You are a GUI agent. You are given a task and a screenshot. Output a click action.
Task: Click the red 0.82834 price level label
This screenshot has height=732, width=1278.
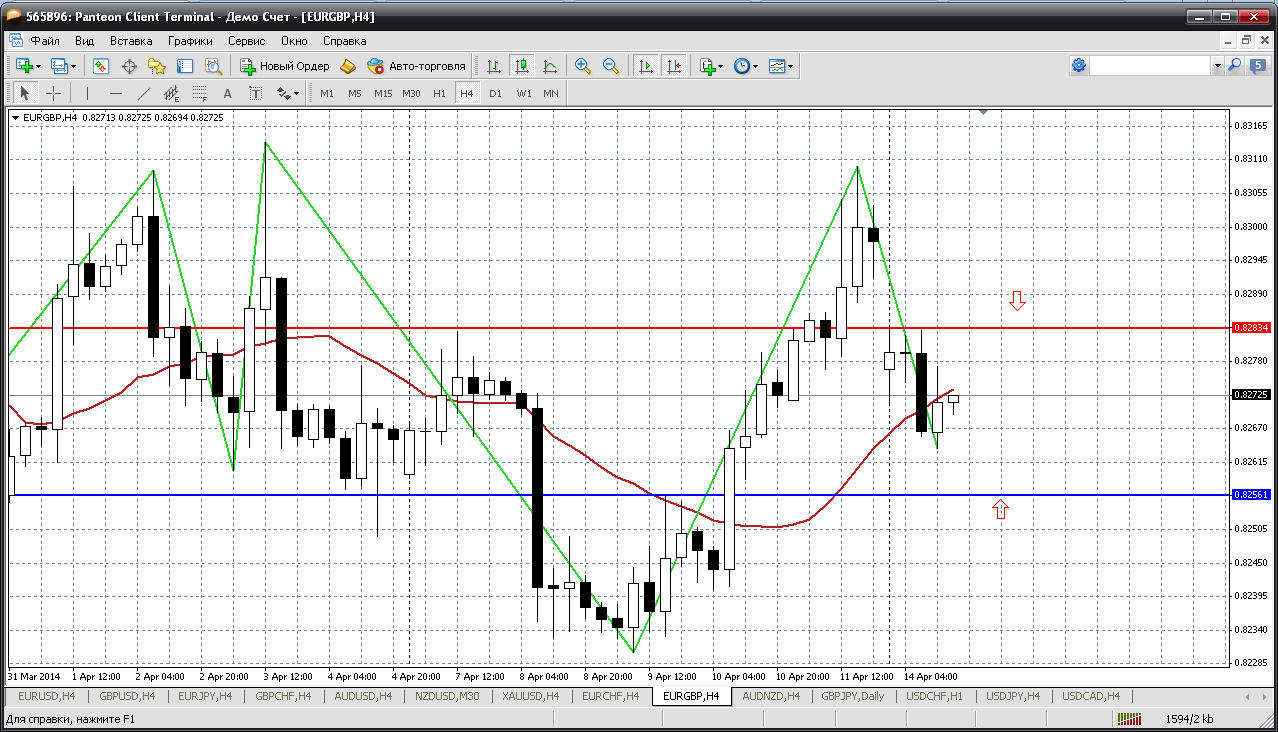(x=1251, y=327)
